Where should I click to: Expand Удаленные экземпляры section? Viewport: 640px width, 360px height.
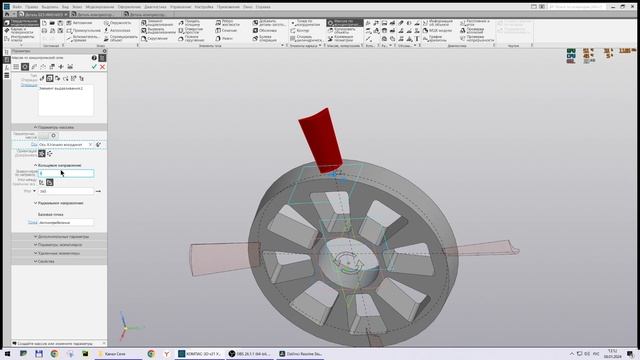coord(59,253)
